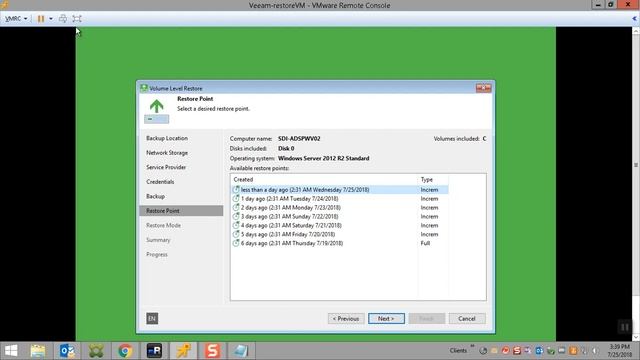This screenshot has height=360, width=640.
Task: Click the Send Ctrl+Alt+Del toolbar icon
Action: click(x=63, y=19)
